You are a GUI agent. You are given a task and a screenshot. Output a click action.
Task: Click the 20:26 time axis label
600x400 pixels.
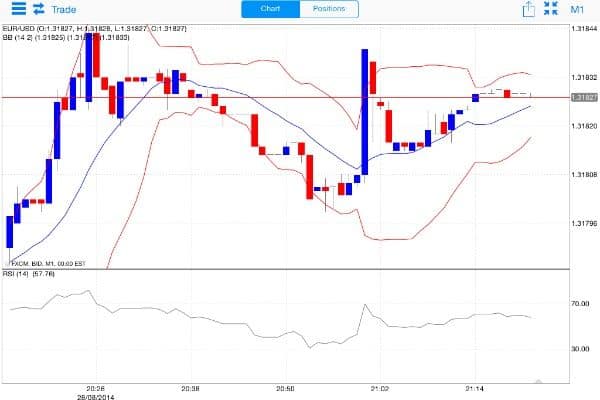click(x=96, y=389)
